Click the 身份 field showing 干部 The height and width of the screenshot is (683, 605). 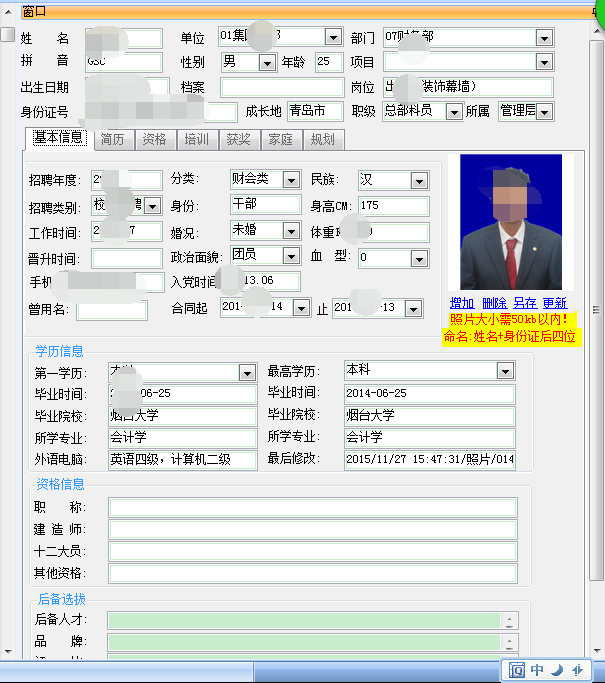point(265,204)
